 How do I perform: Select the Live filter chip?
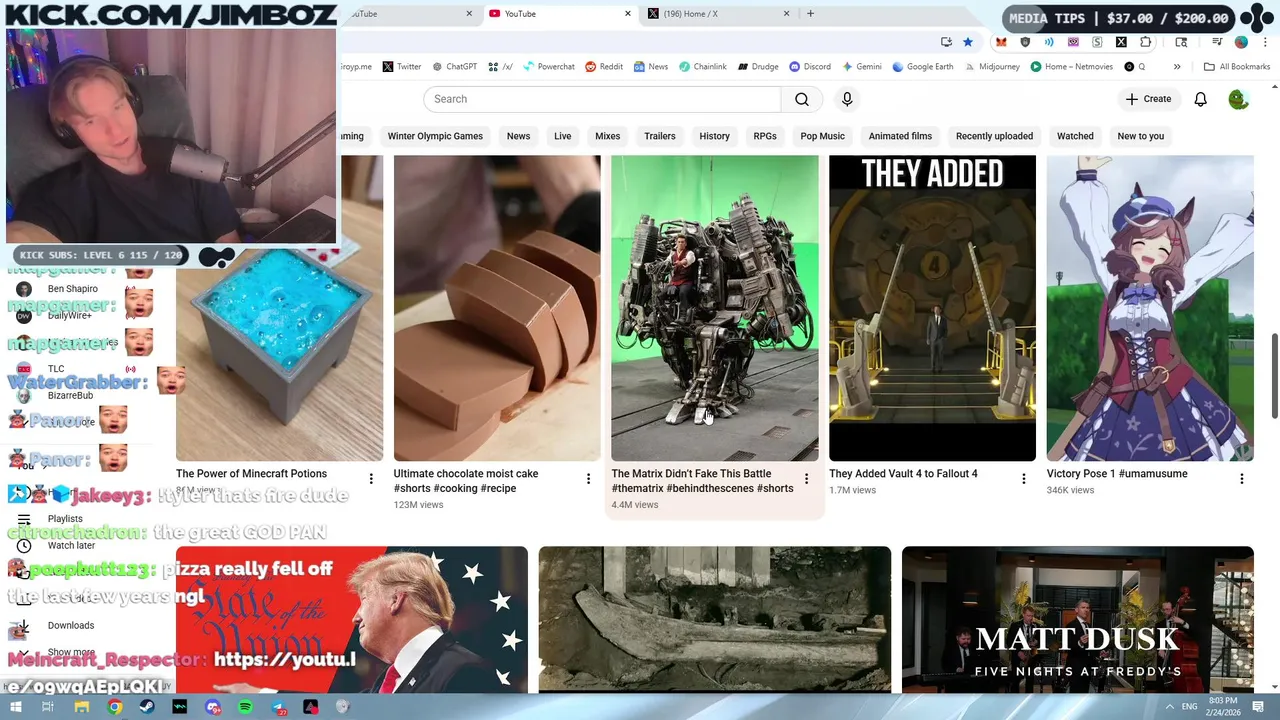point(563,136)
